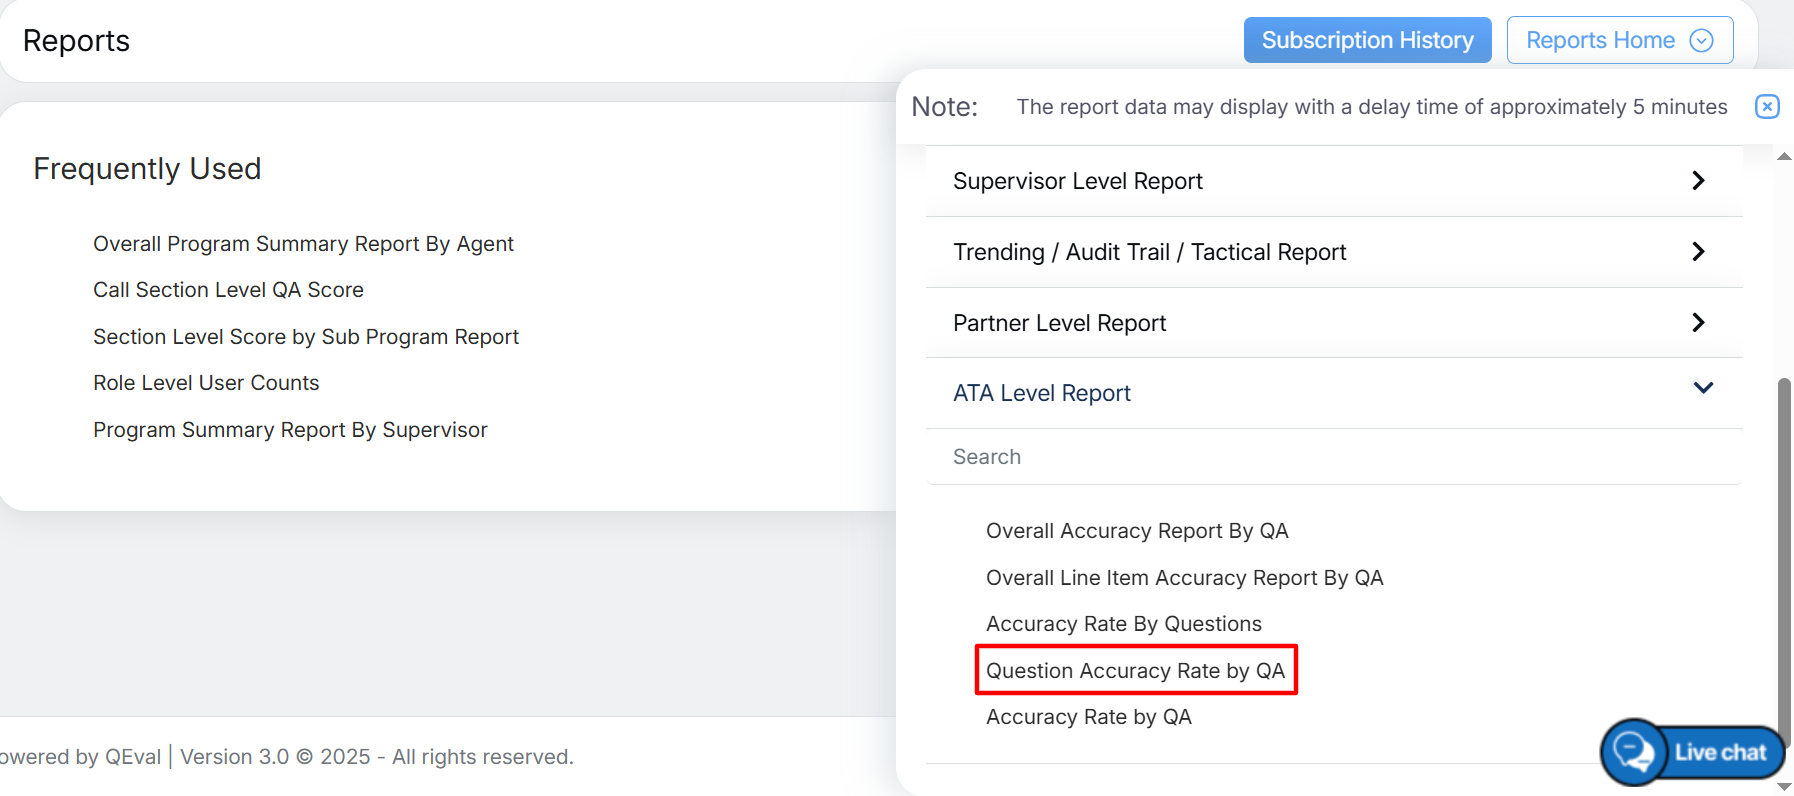The width and height of the screenshot is (1794, 796).
Task: Expand Supervisor Level Report chevron
Action: tap(1697, 181)
